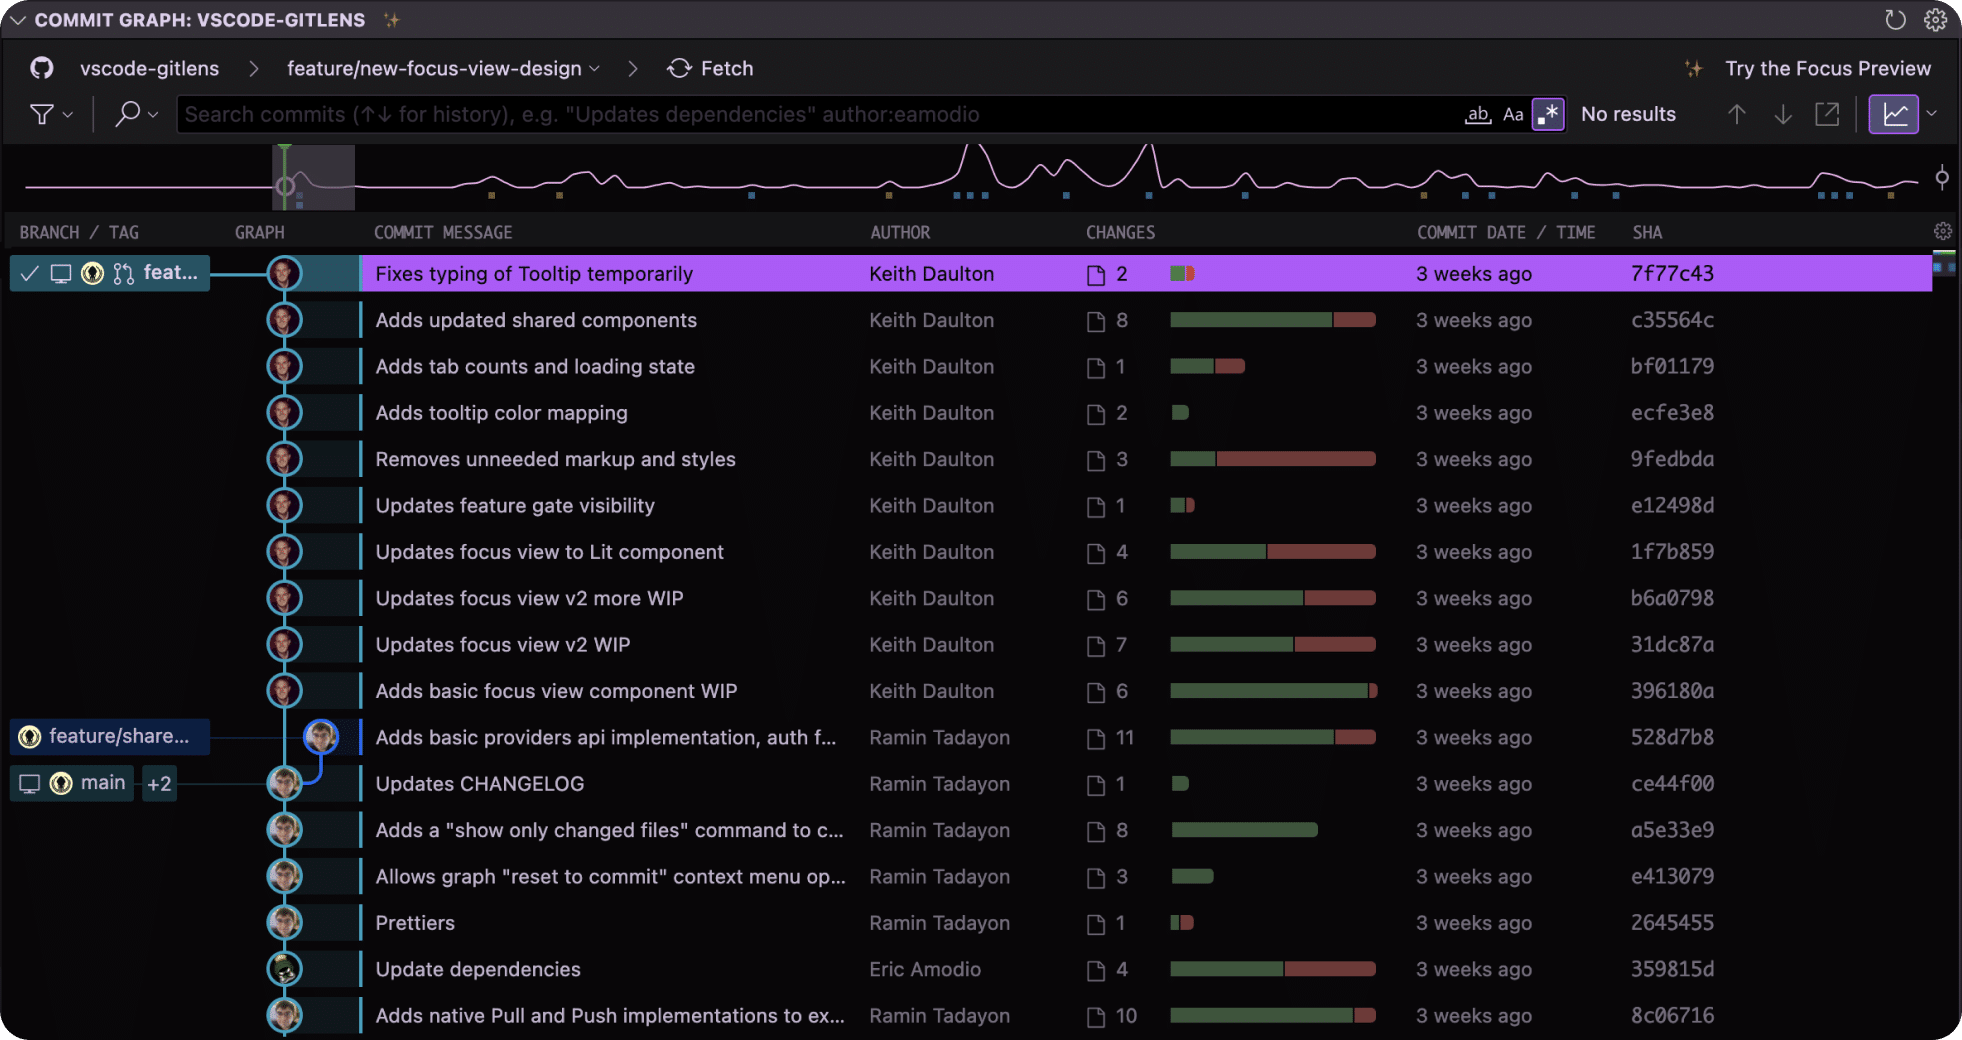Screen dimensions: 1962x1040
Task: Open the search commits magnifier icon
Action: tap(130, 113)
